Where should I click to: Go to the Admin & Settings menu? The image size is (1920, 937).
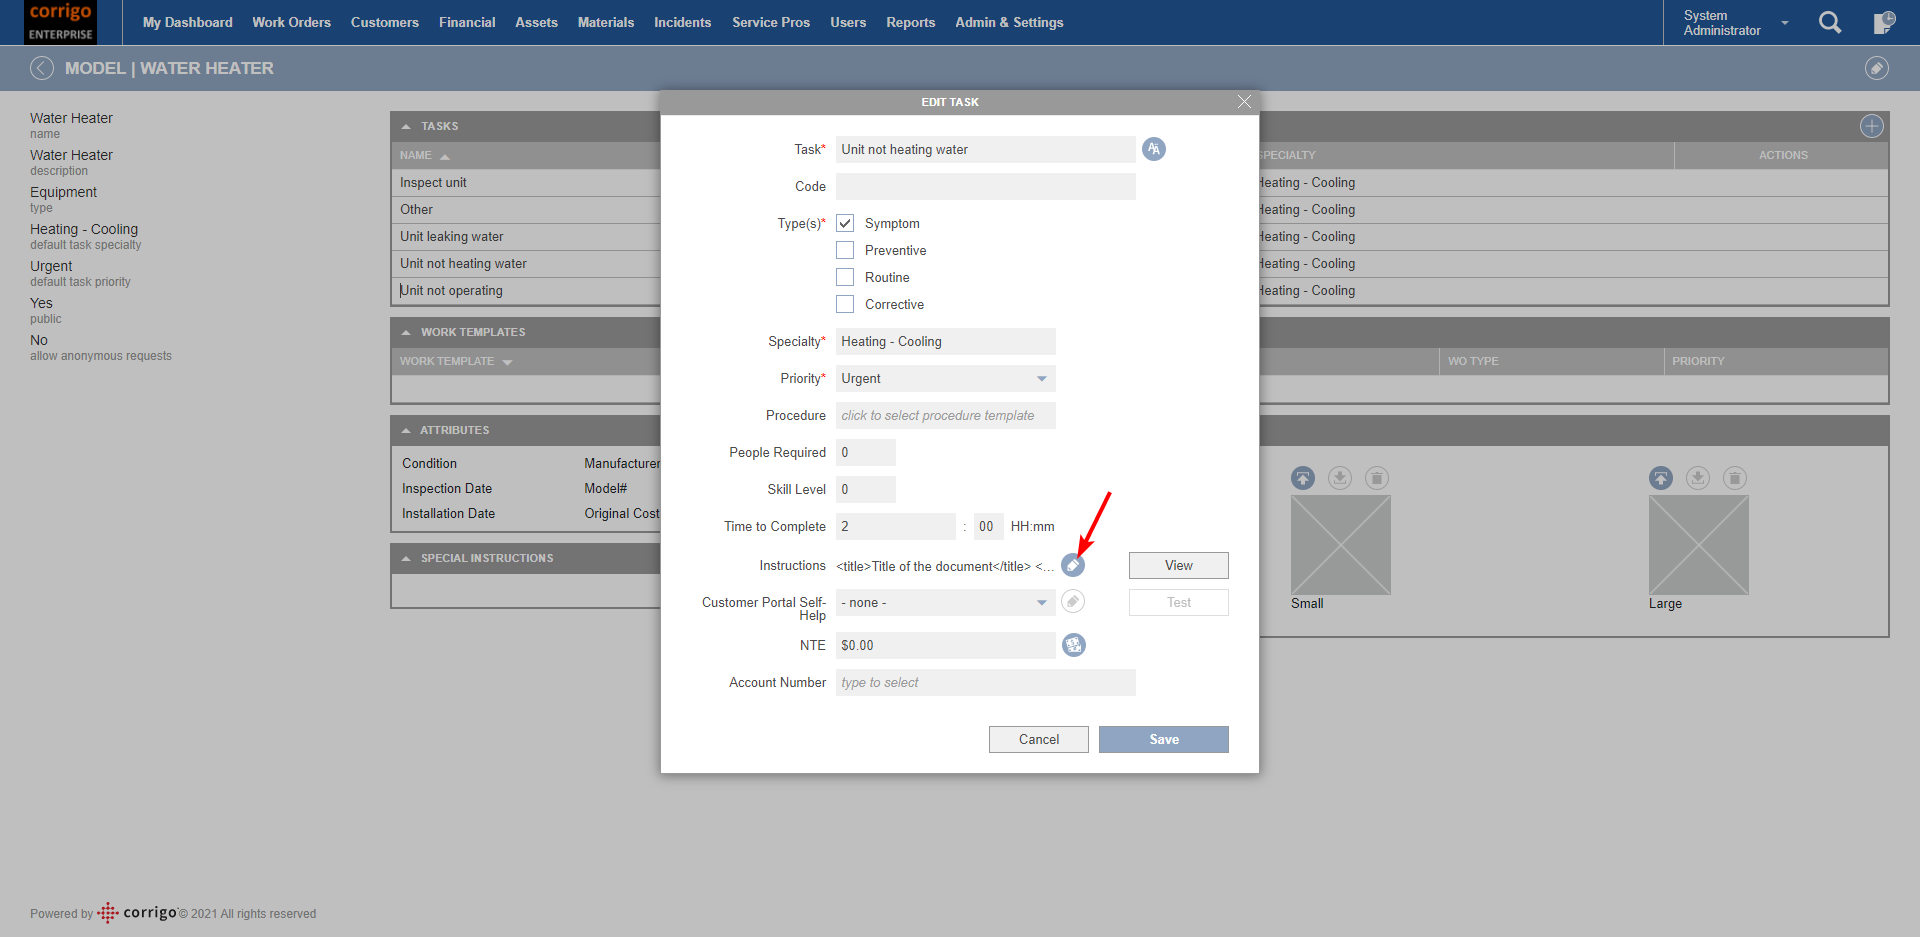pos(1008,22)
